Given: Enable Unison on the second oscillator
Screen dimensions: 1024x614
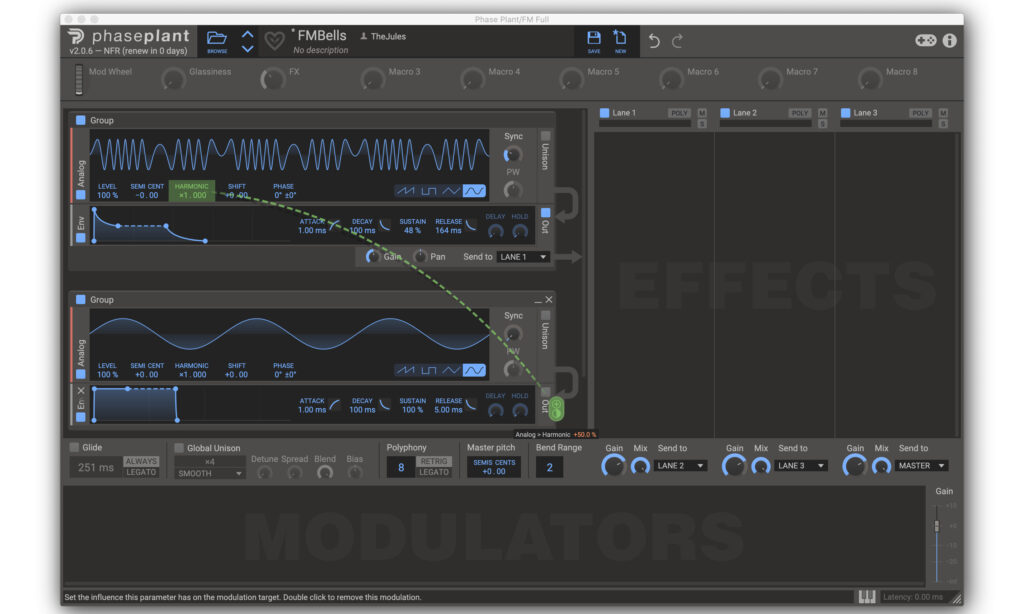Looking at the screenshot, I should tap(545, 315).
